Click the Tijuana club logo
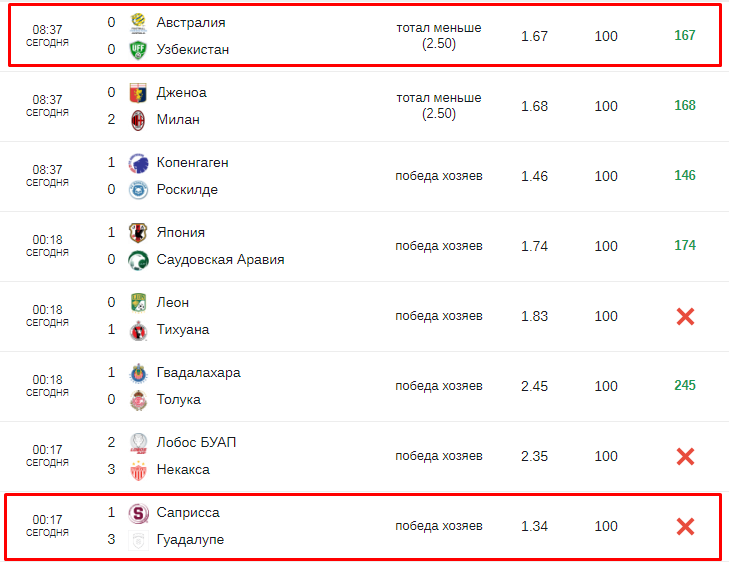The image size is (729, 567). pos(138,330)
